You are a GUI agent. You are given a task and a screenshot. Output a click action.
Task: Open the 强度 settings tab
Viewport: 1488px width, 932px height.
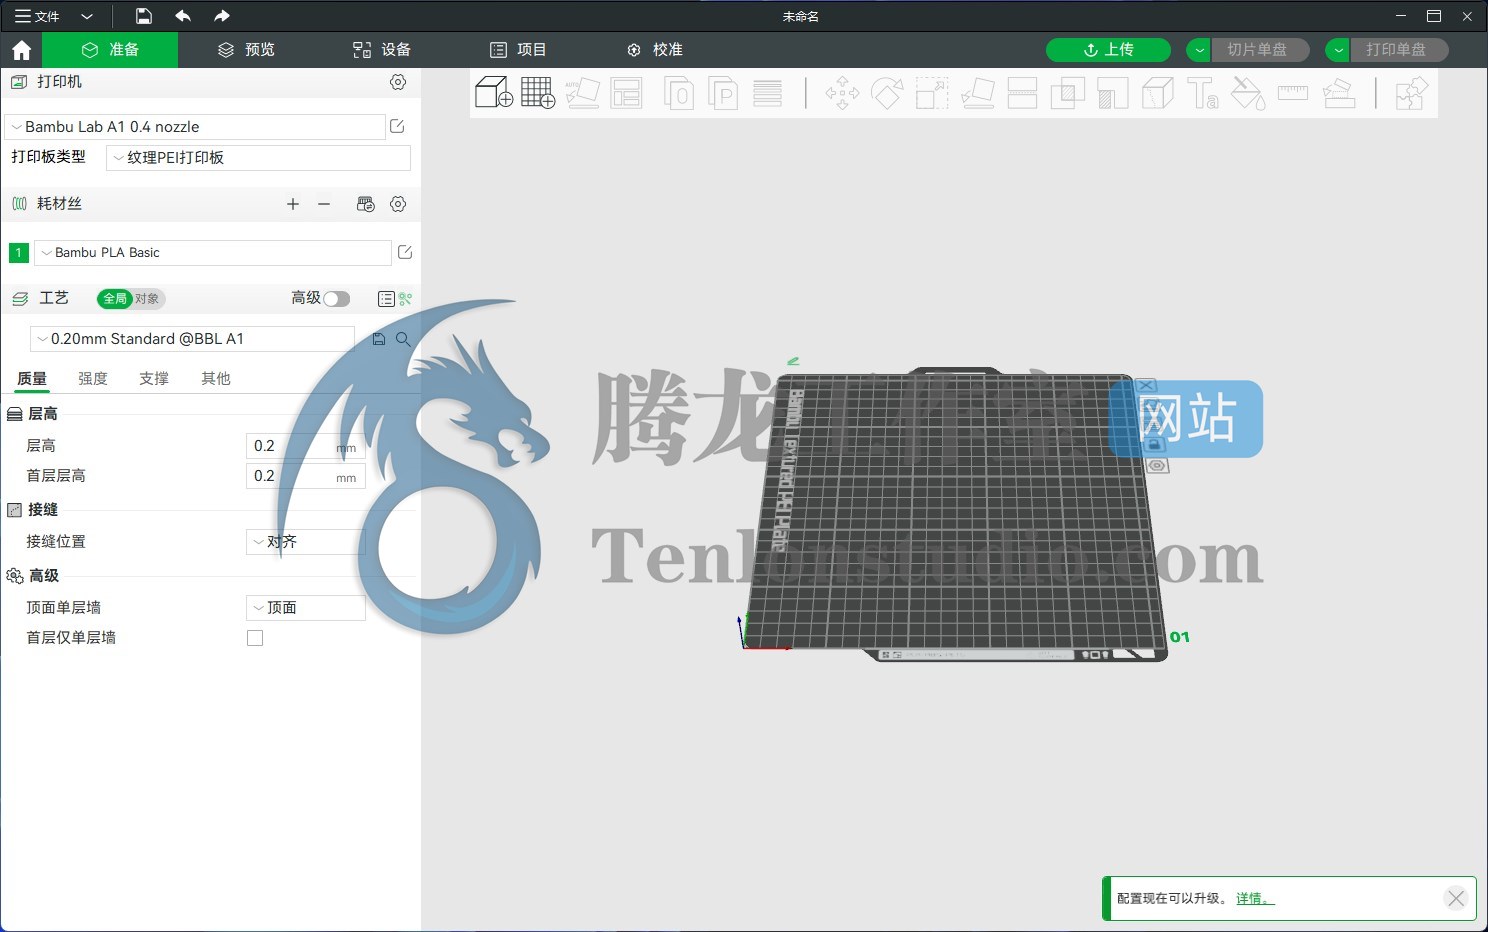tap(93, 379)
